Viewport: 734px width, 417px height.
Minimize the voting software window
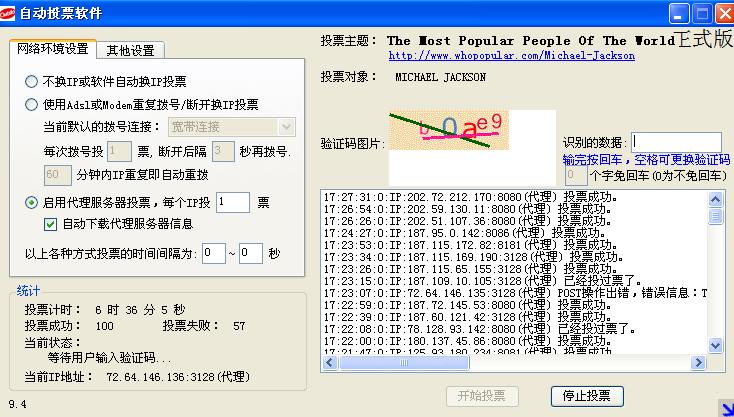pyautogui.click(x=680, y=13)
